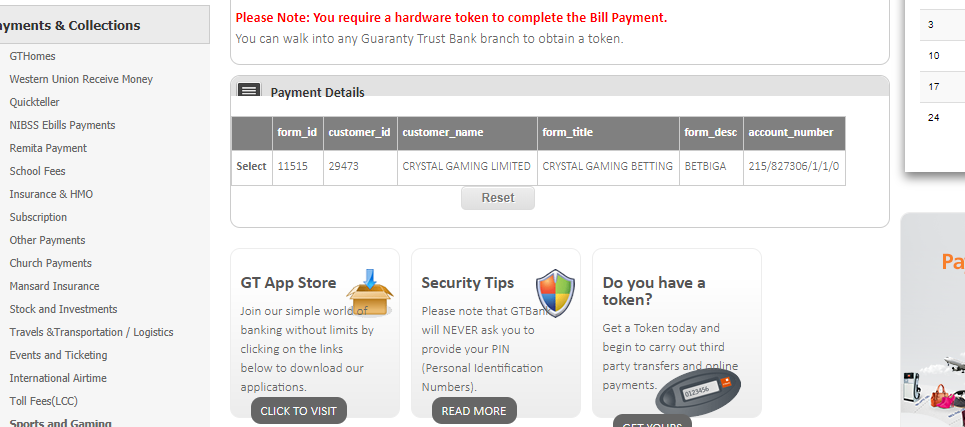Open NIBSS Ebills Payments
Image resolution: width=965 pixels, height=427 pixels.
click(x=62, y=125)
